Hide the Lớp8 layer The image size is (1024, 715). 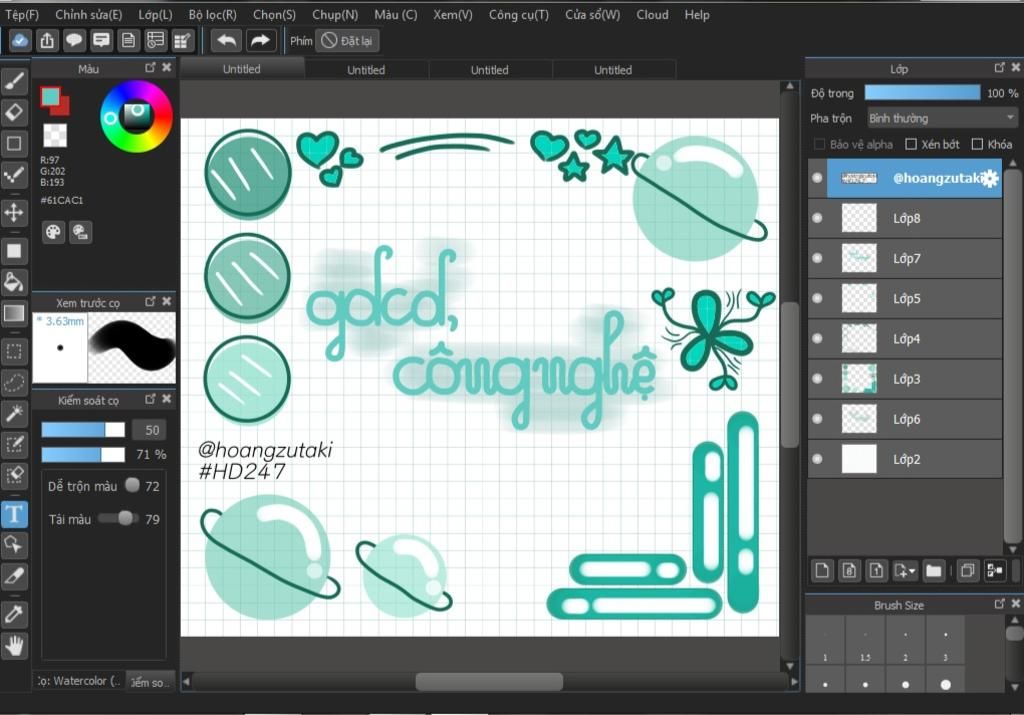click(x=817, y=218)
